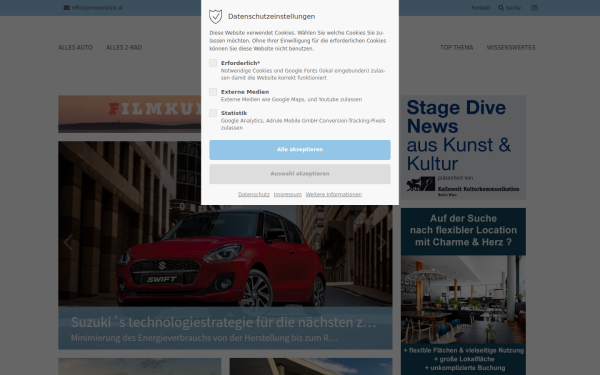
Task: Click the Kontakt link in top bar
Action: point(481,8)
